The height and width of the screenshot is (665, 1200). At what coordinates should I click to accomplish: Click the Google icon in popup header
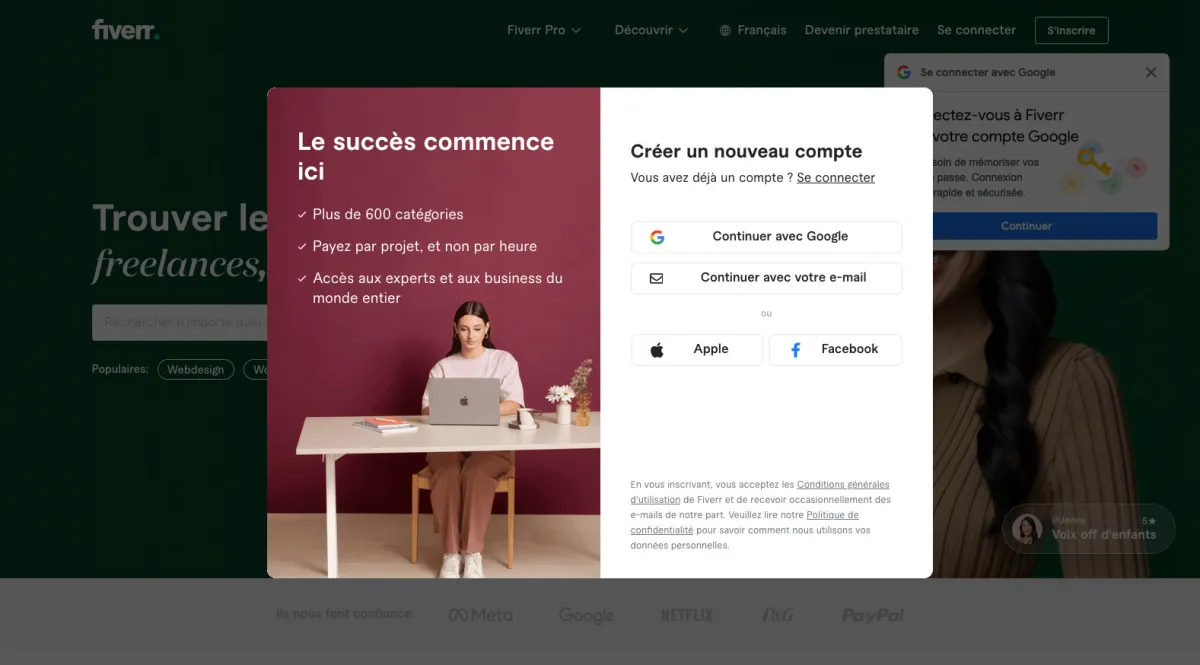click(x=904, y=72)
